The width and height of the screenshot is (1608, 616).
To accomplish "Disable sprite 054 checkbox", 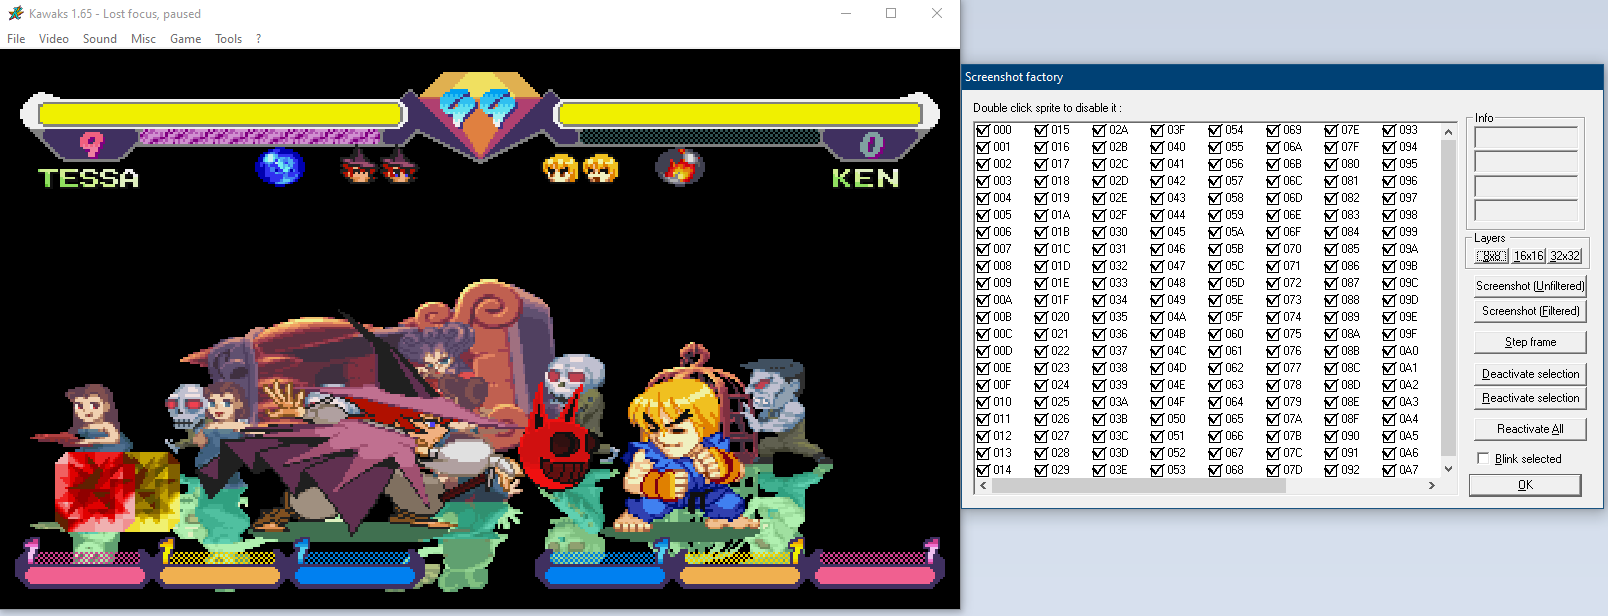I will pyautogui.click(x=1215, y=130).
